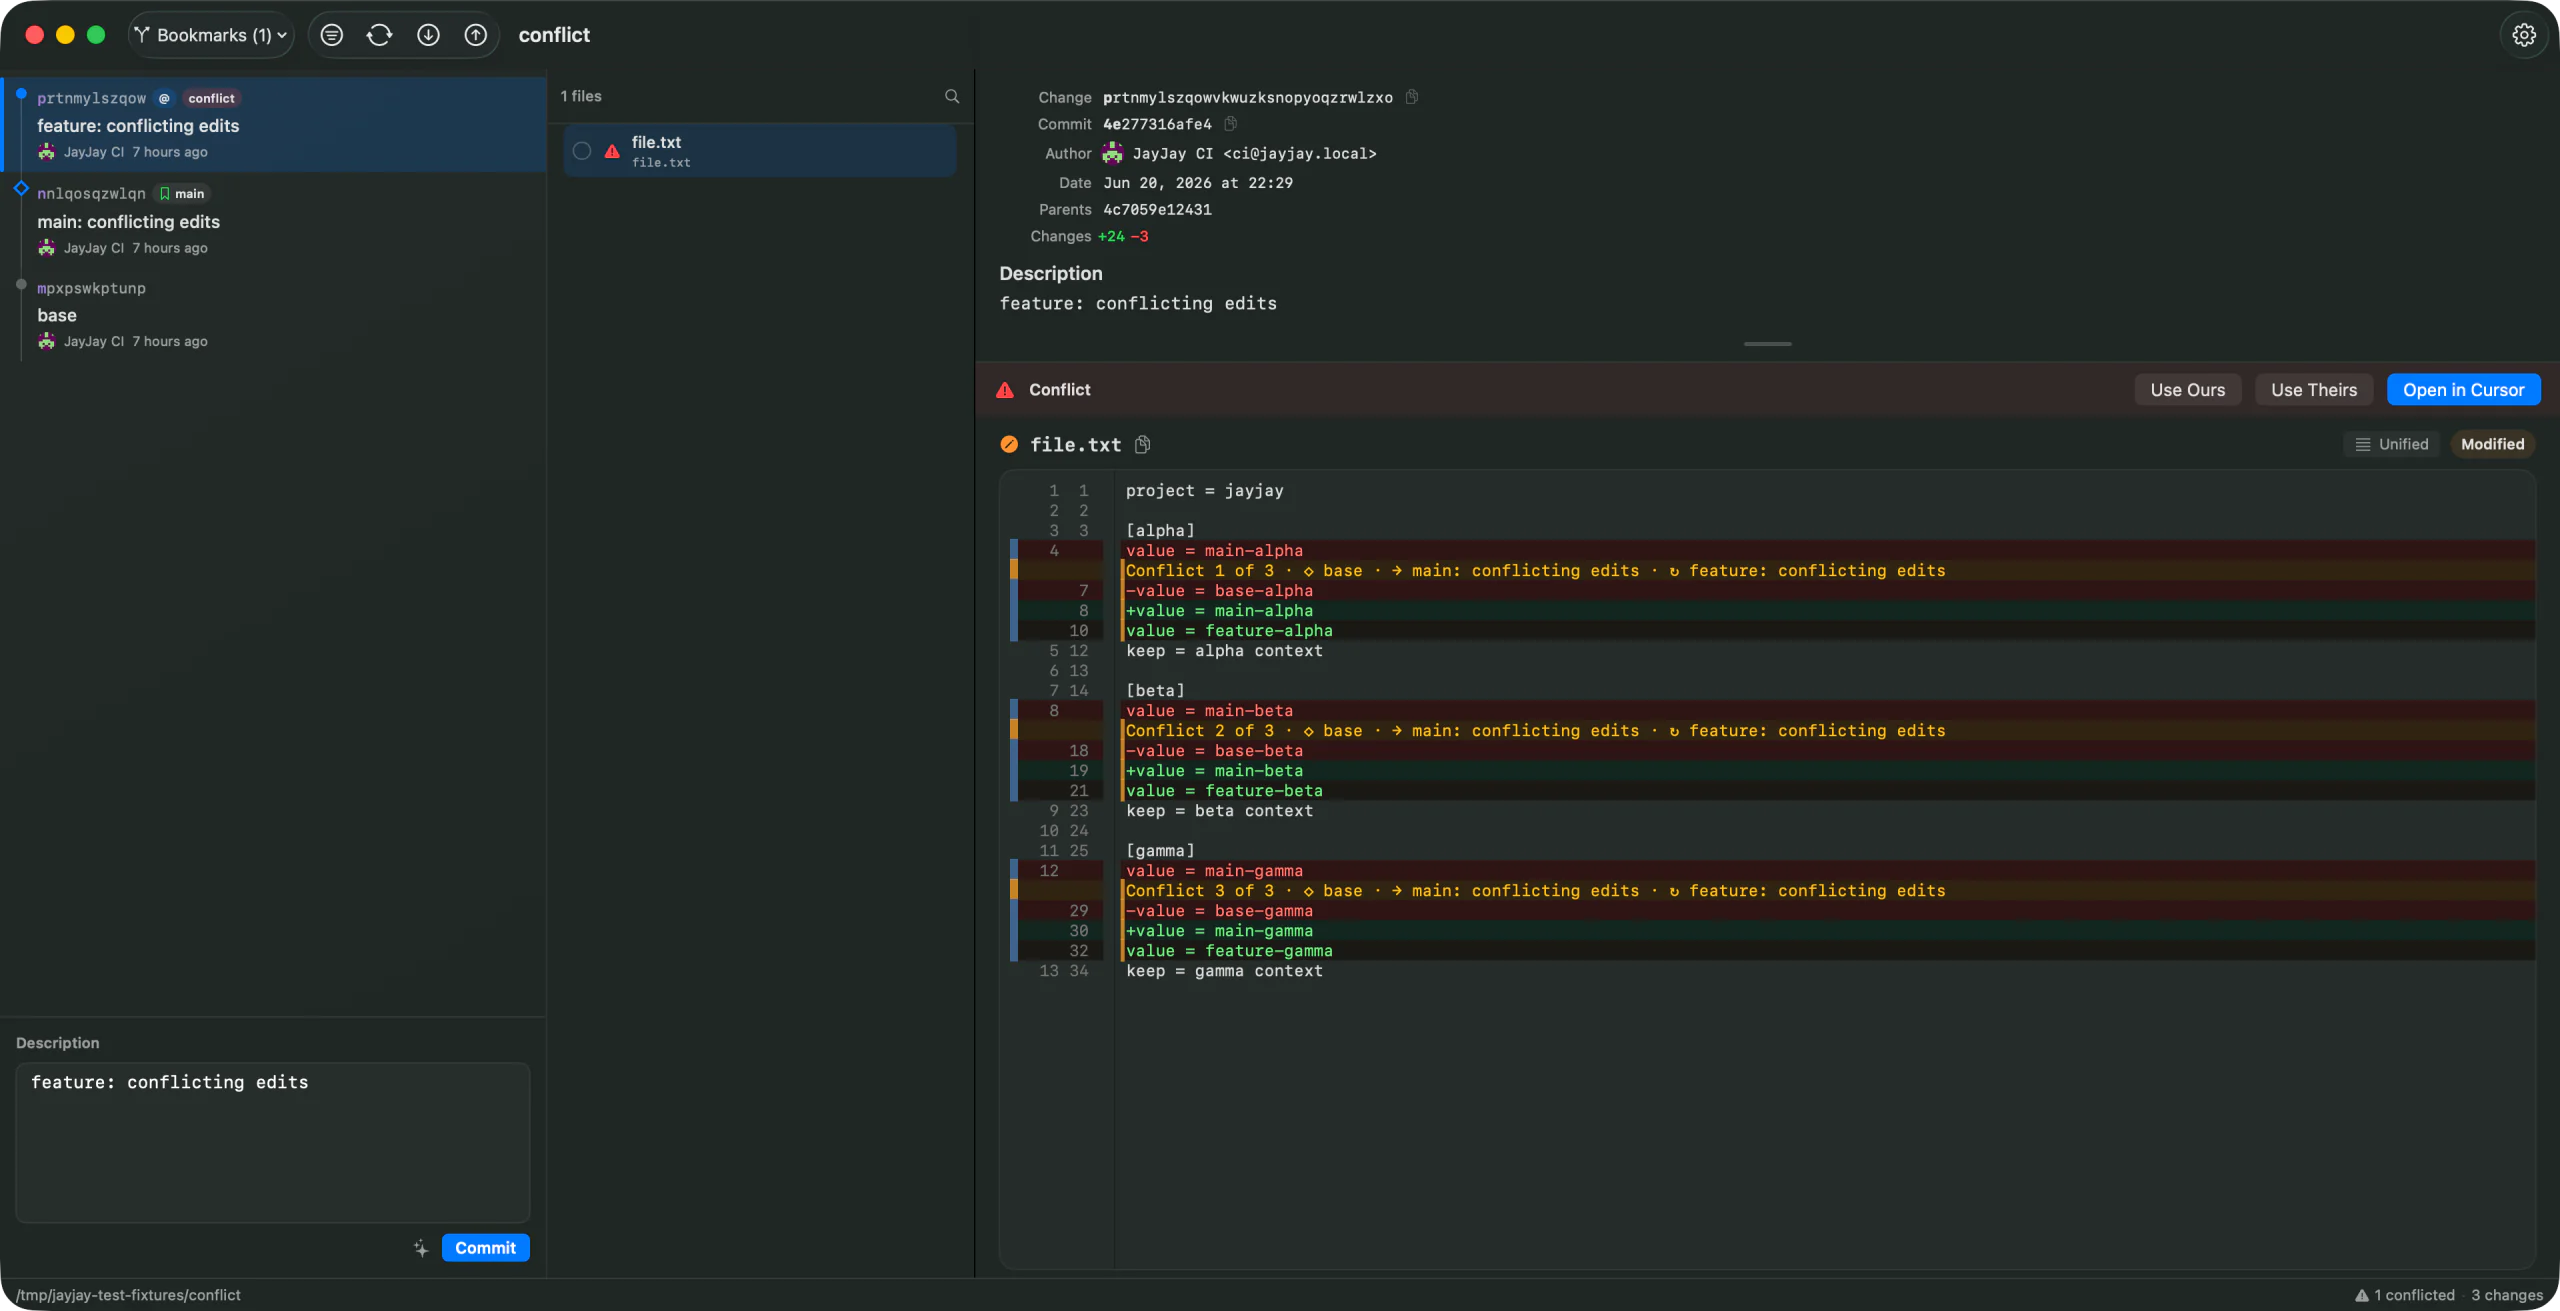This screenshot has height=1311, width=2560.
Task: Click the gray node of mpxpswkptunp
Action: click(x=21, y=284)
